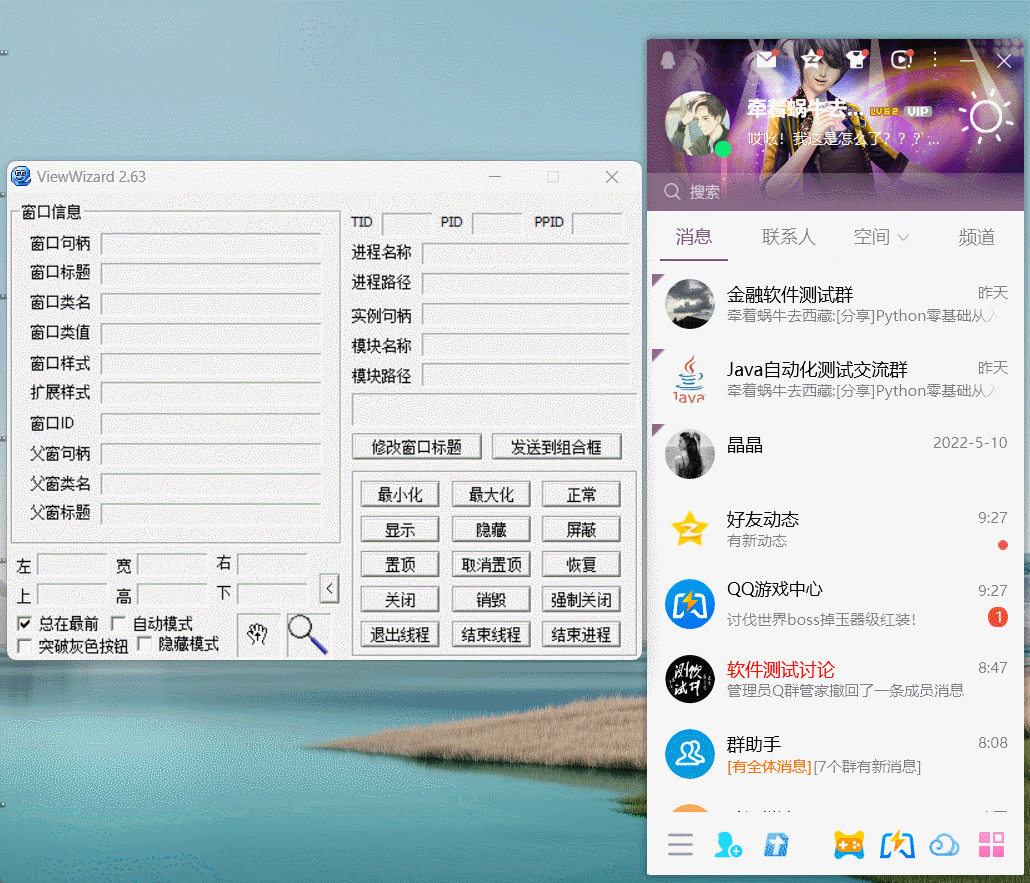Image resolution: width=1030 pixels, height=883 pixels.
Task: Click the 退出线程 button
Action: 400,635
